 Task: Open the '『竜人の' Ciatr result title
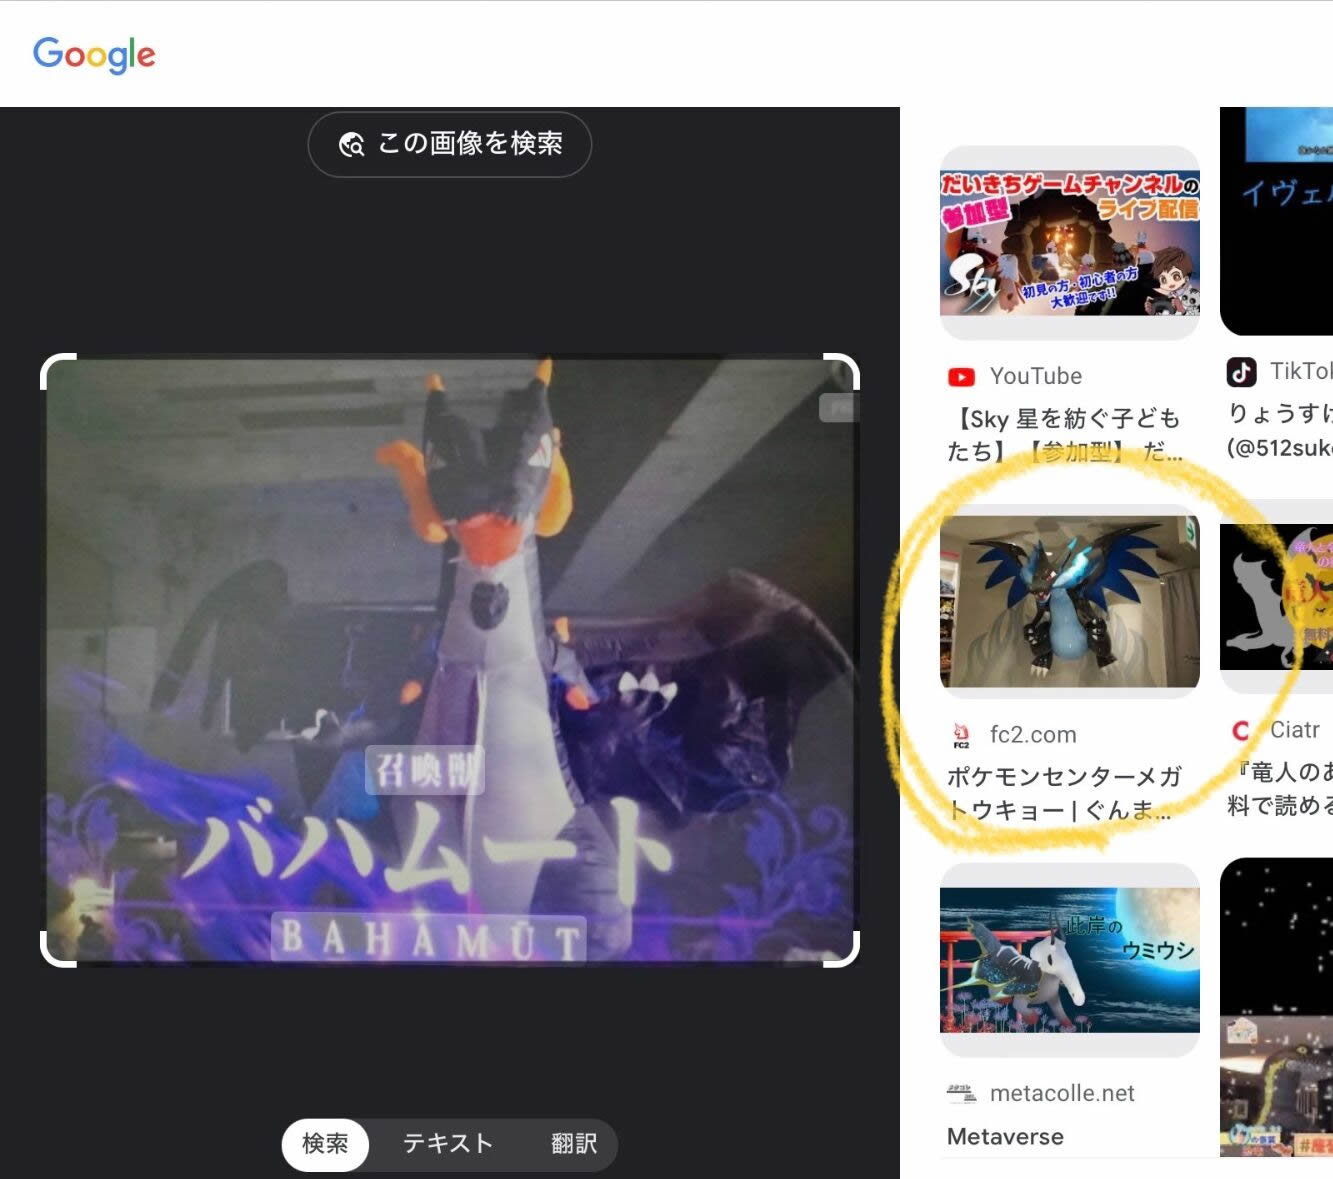click(x=1280, y=788)
